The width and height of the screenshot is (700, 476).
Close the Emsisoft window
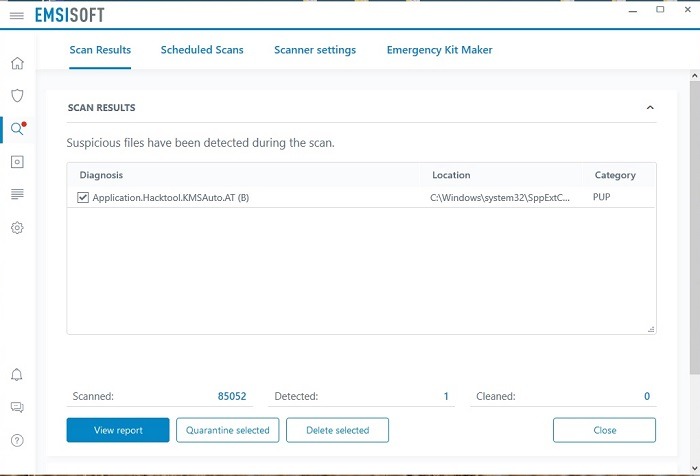tap(688, 9)
